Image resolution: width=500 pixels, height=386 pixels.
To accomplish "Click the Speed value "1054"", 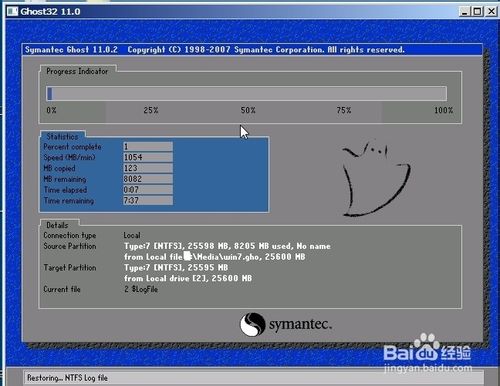I will (148, 157).
